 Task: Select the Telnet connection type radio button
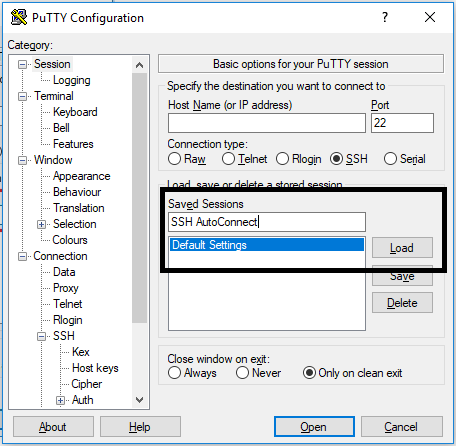click(228, 159)
